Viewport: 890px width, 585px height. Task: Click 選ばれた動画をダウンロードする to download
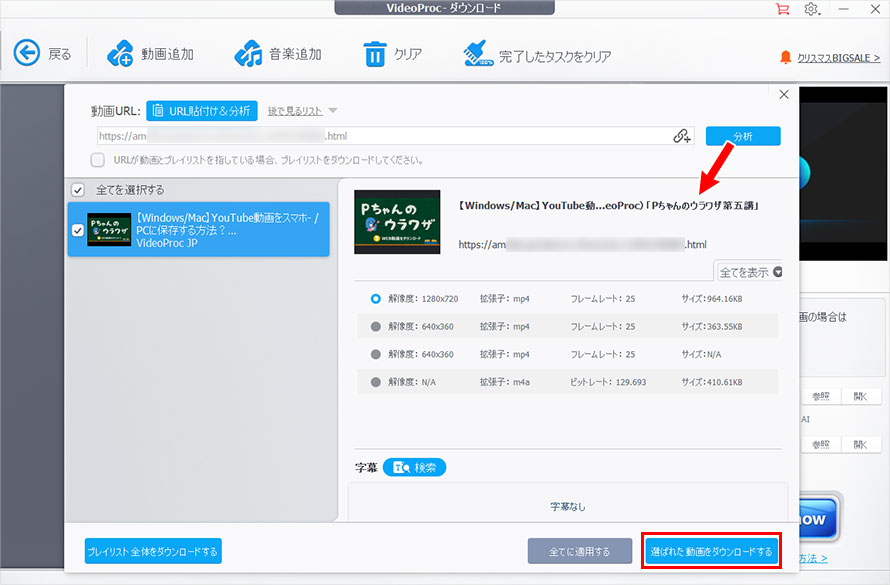(712, 551)
